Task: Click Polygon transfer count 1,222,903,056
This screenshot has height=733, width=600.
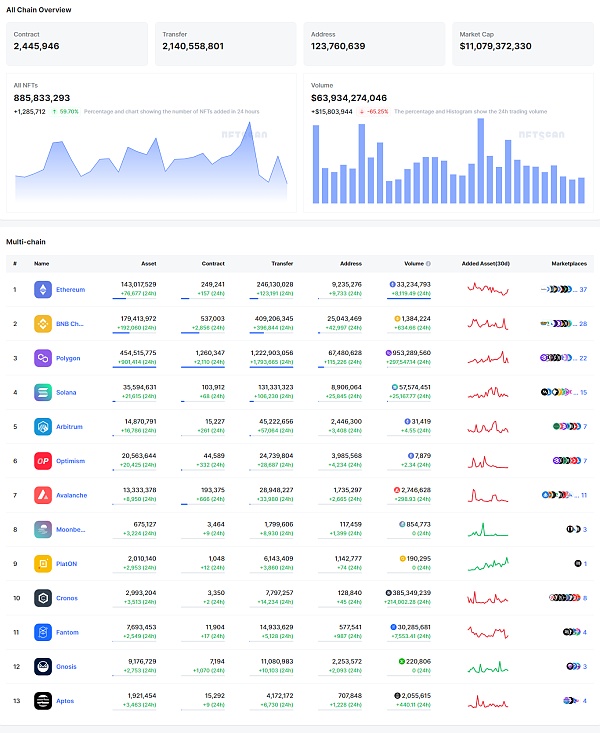Action: click(272, 353)
